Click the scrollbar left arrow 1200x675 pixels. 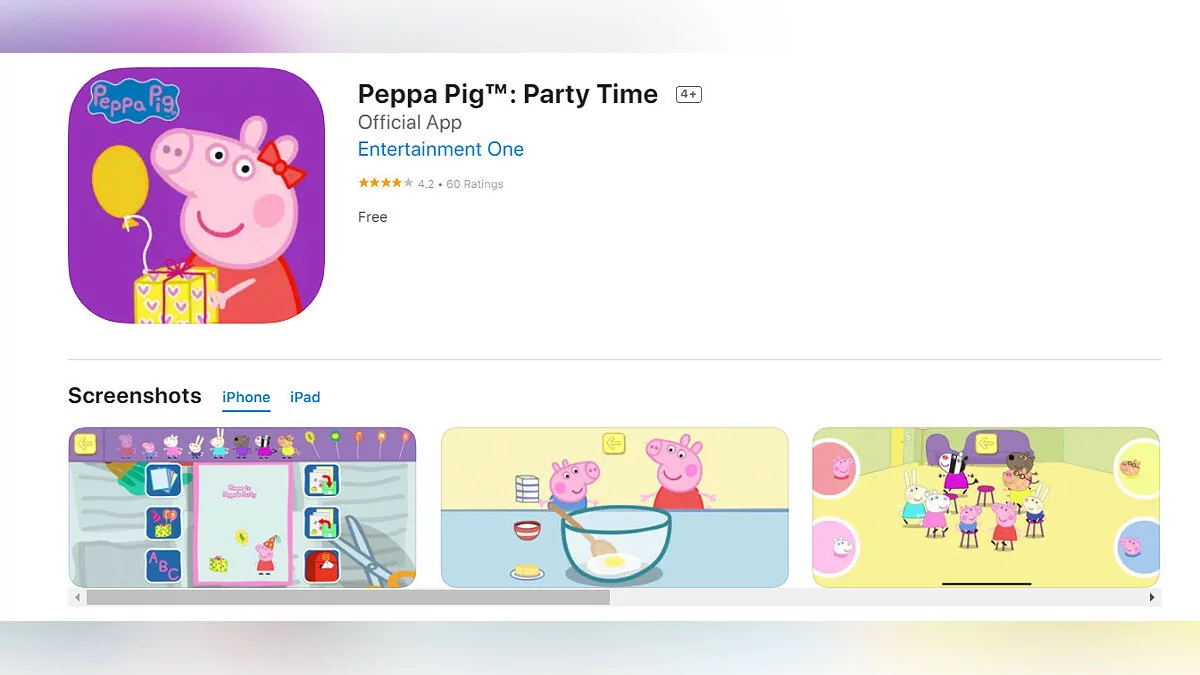pyautogui.click(x=75, y=597)
